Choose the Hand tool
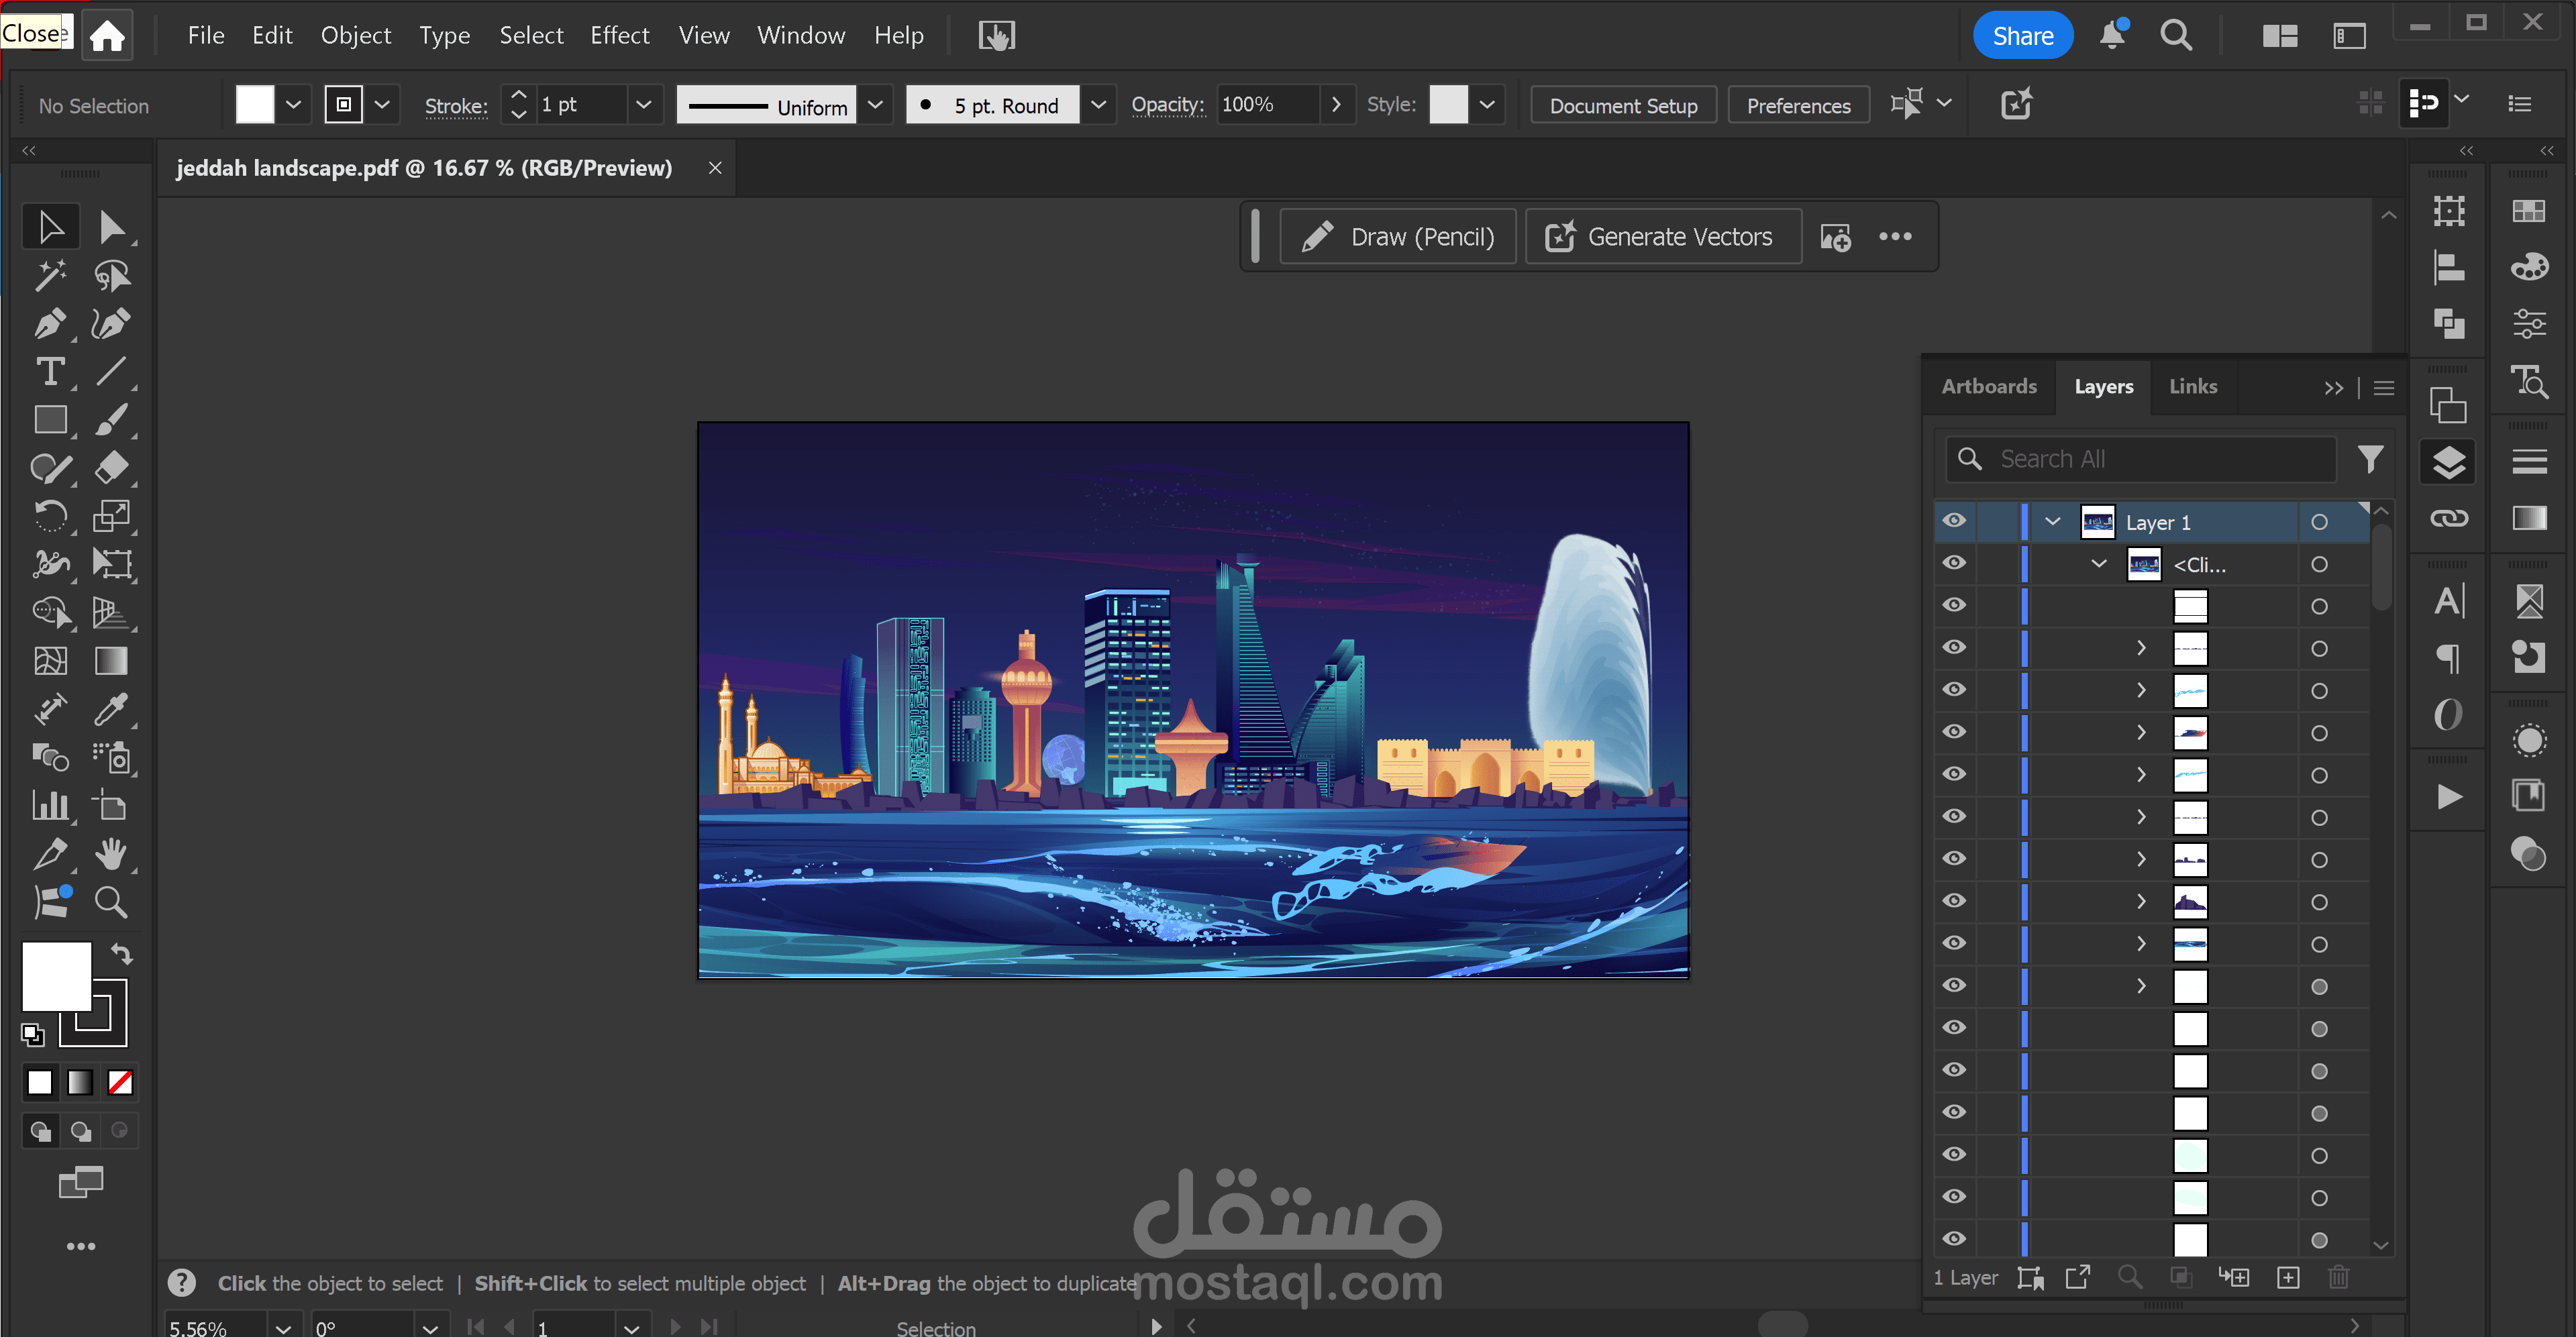The height and width of the screenshot is (1337, 2576). (110, 854)
